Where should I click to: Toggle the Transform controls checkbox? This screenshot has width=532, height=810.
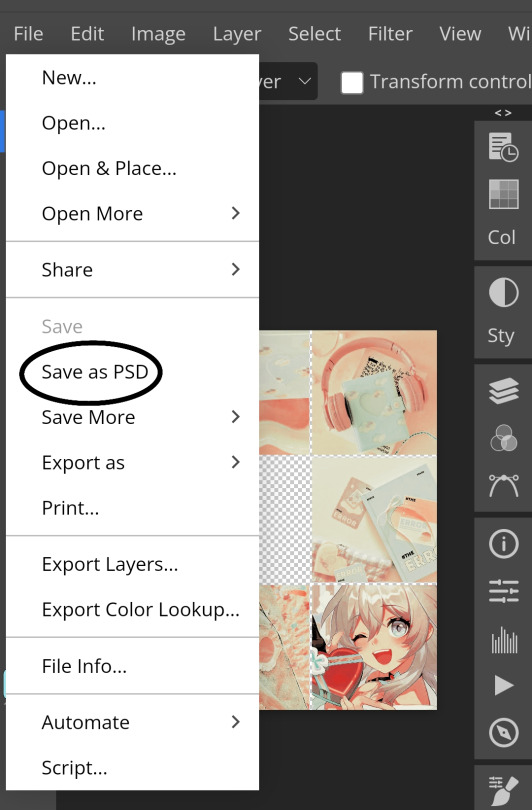[352, 83]
